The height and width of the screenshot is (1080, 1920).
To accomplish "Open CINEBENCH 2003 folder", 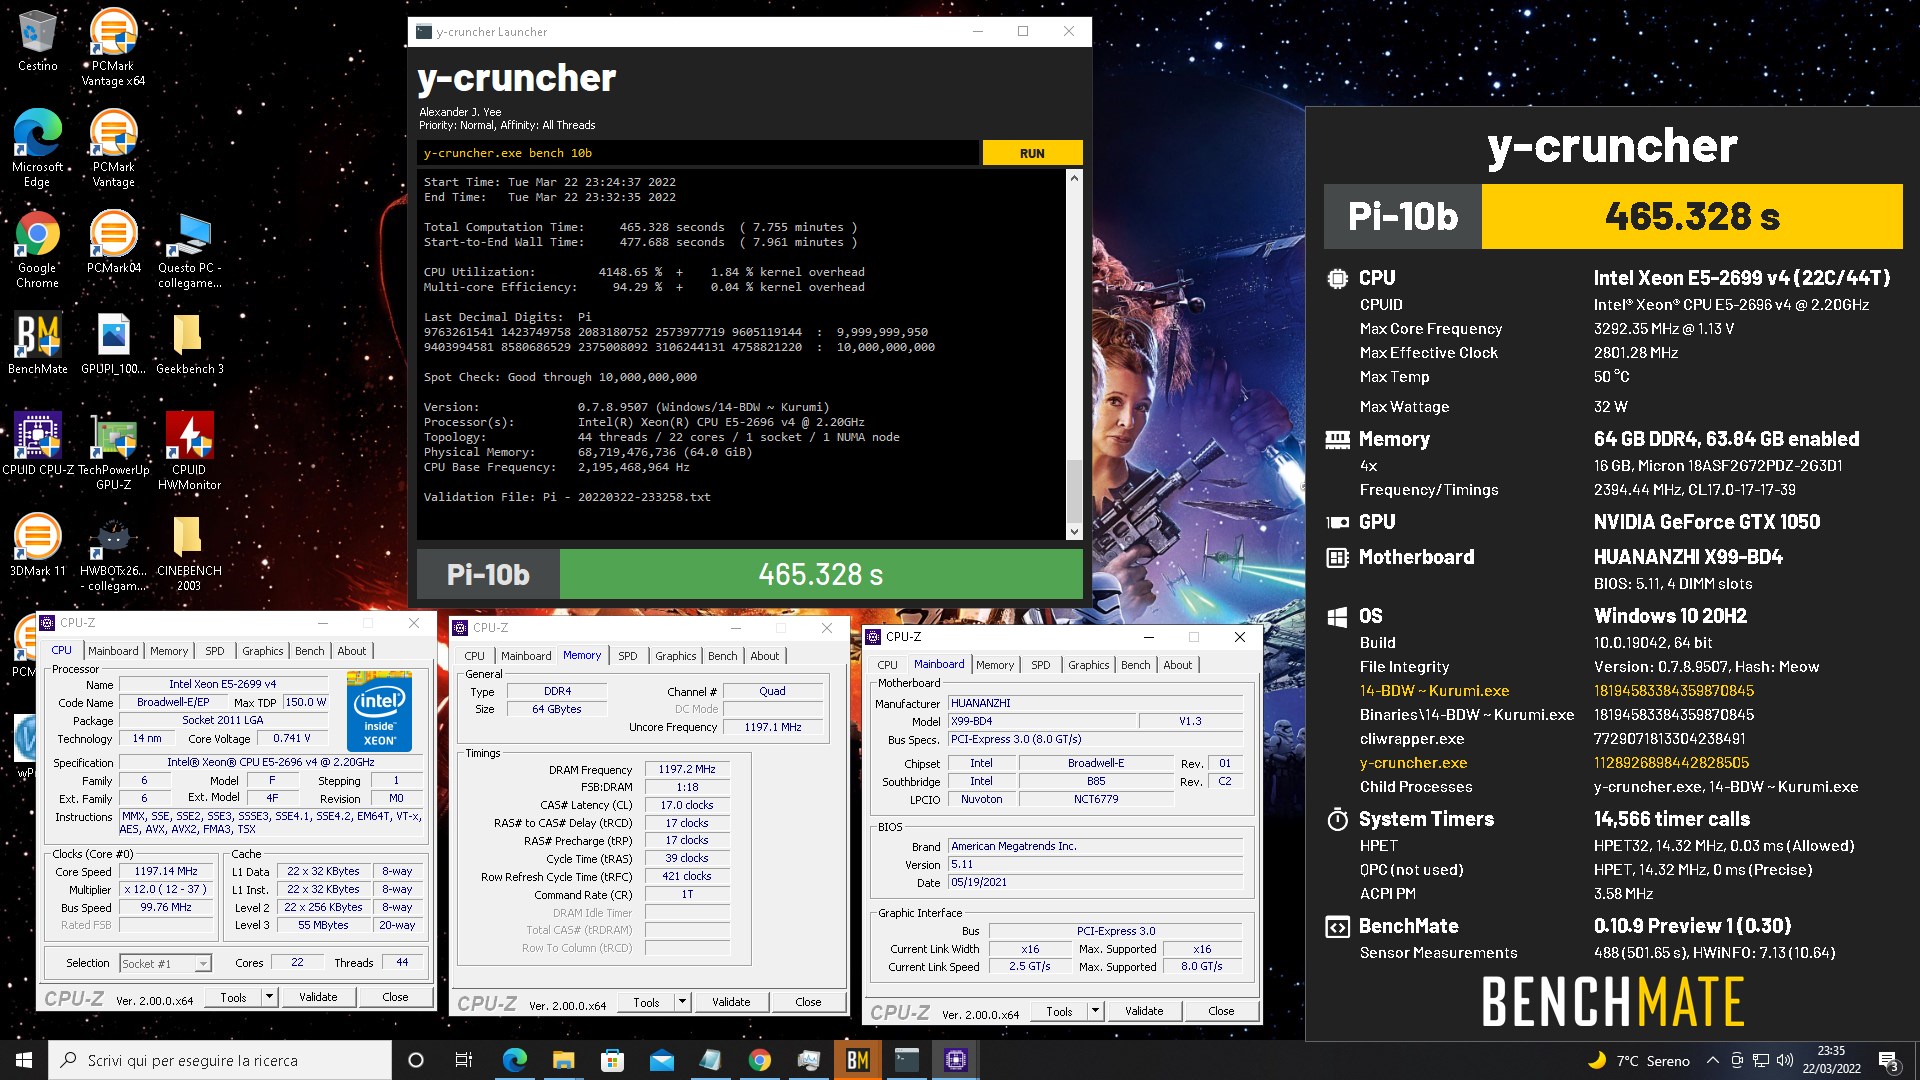I will (189, 554).
